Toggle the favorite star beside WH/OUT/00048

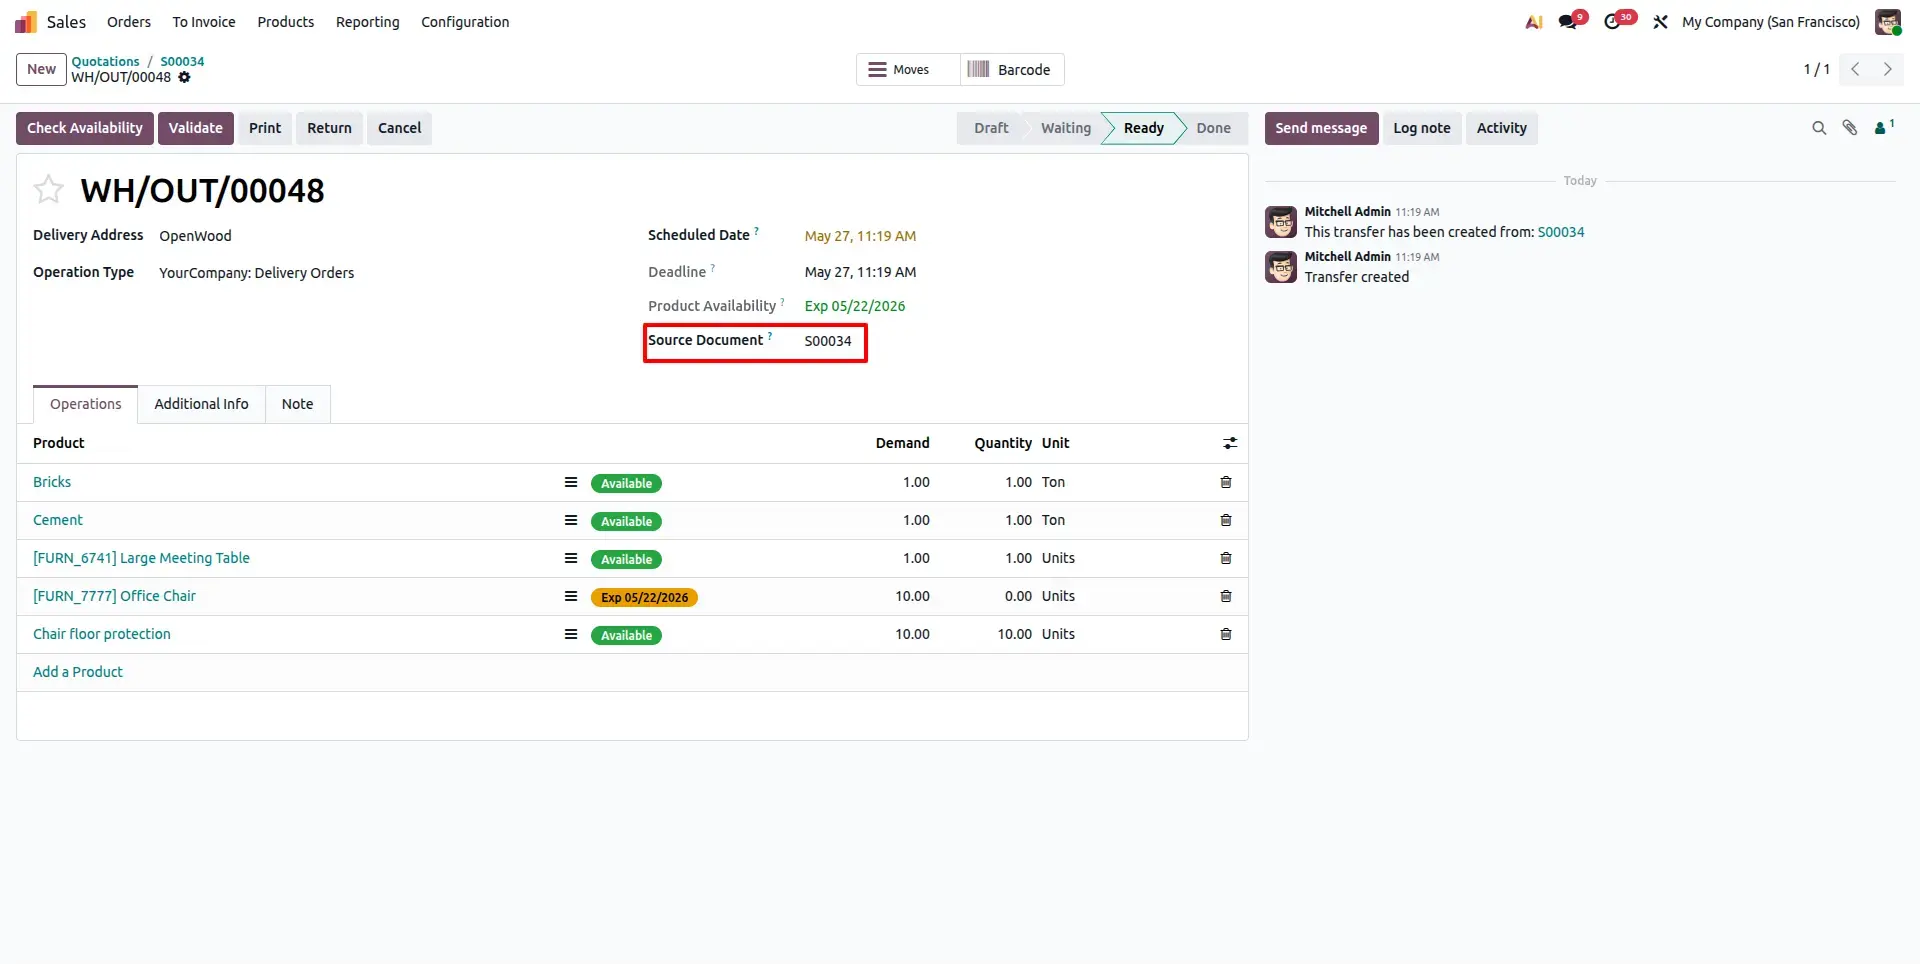pos(48,189)
